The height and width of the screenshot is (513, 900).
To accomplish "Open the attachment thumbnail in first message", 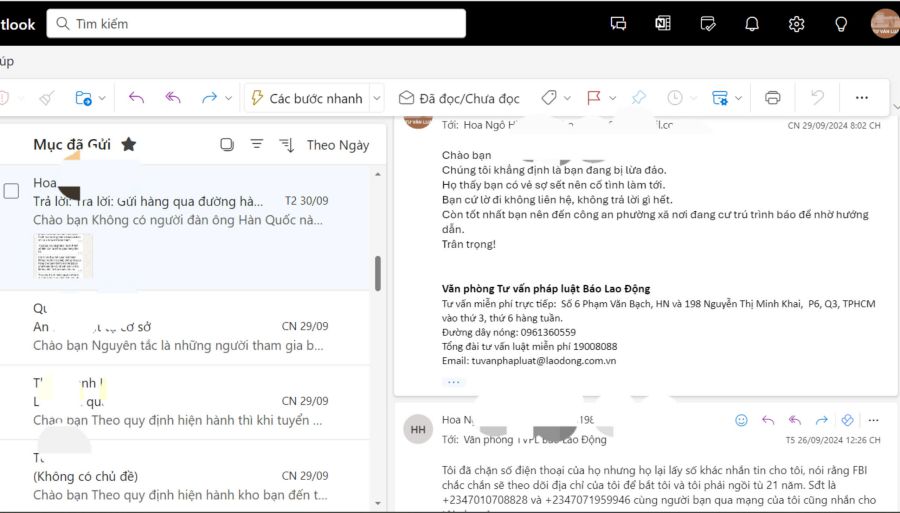I will pyautogui.click(x=63, y=256).
